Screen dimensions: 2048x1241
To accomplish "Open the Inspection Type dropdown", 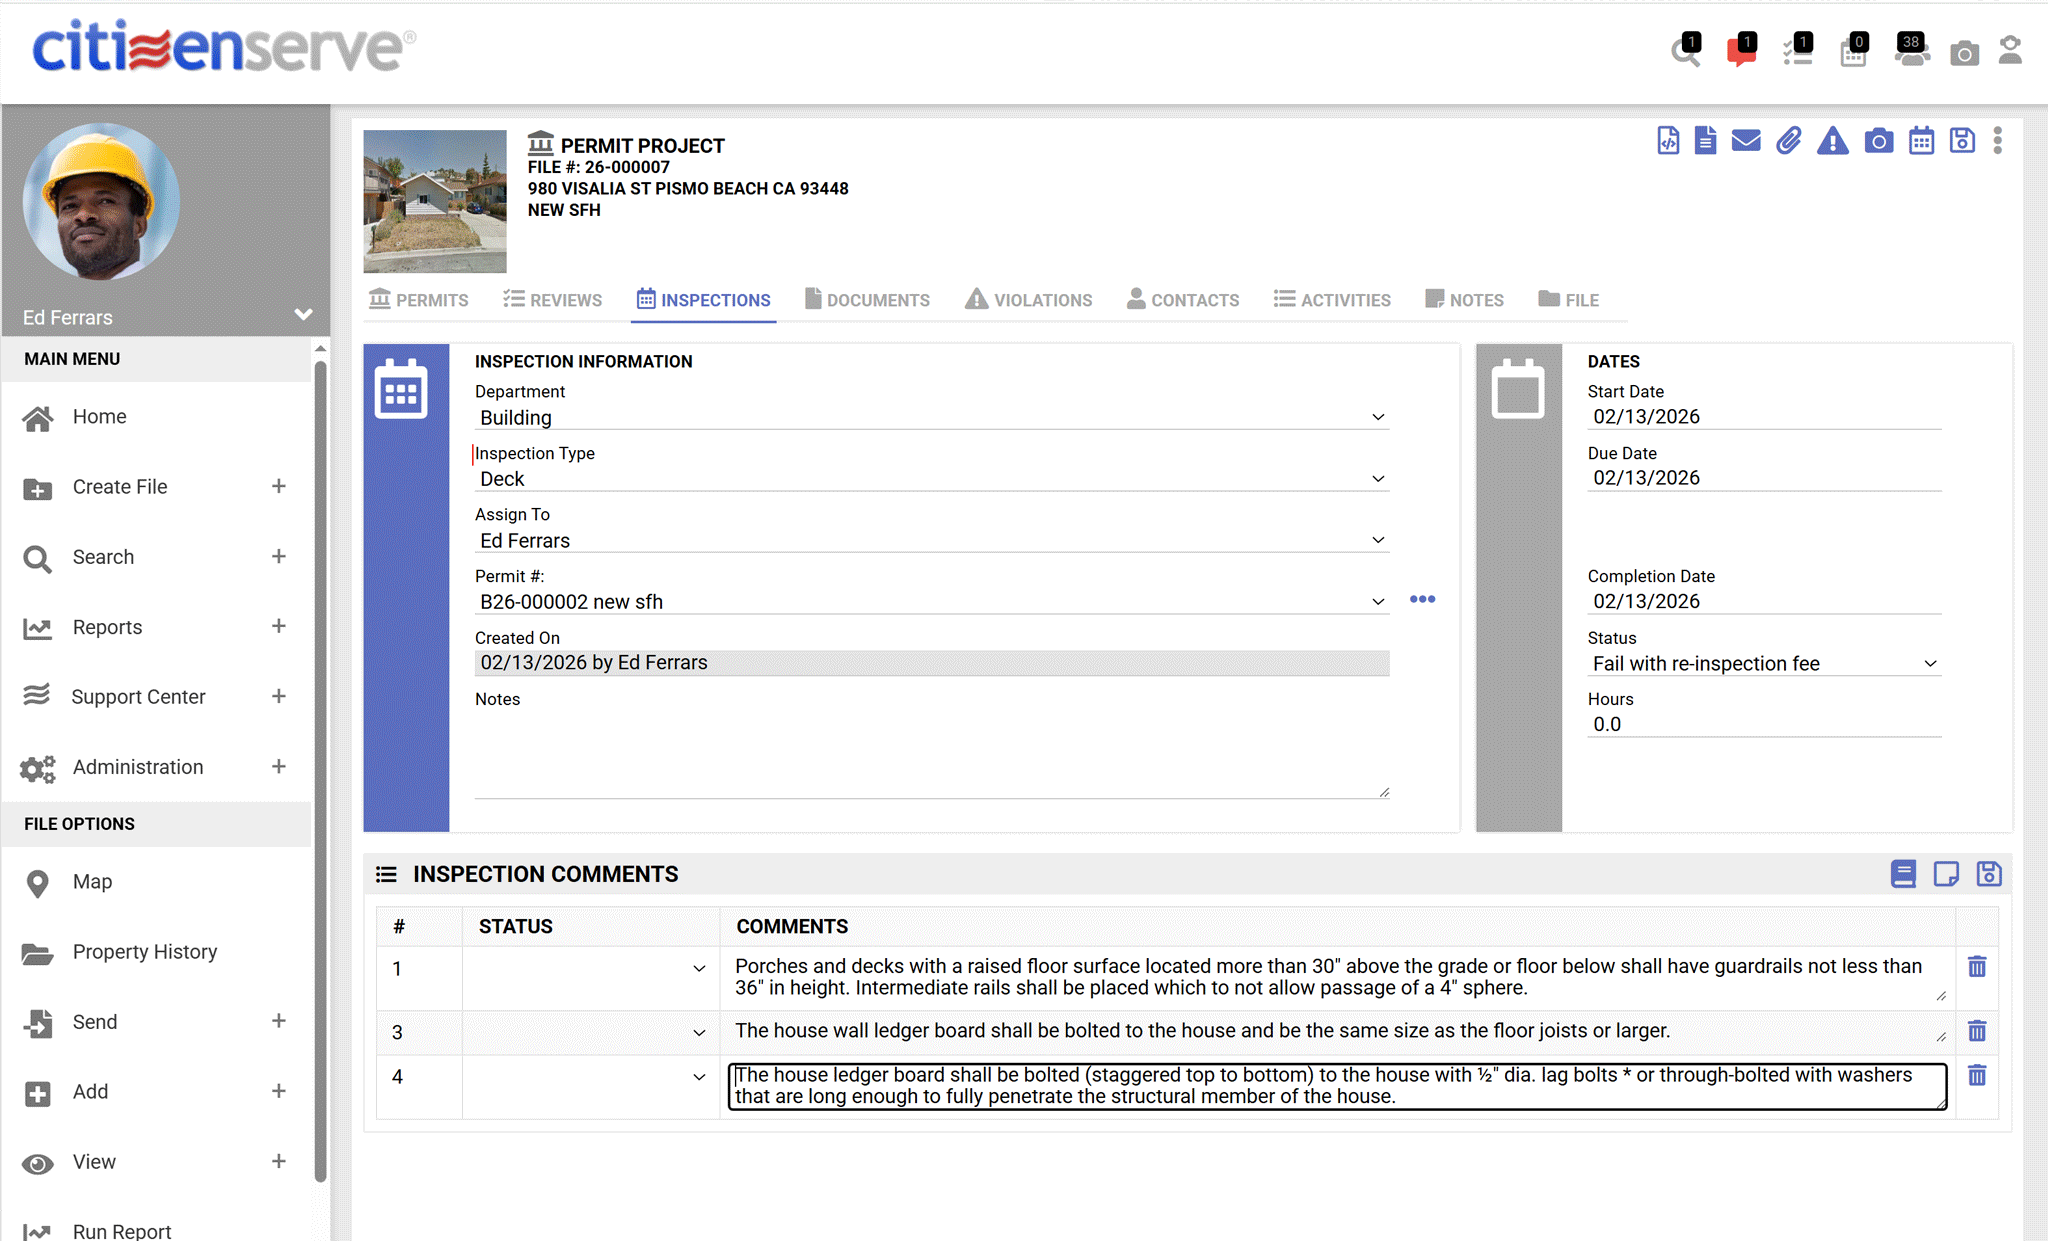I will (930, 479).
